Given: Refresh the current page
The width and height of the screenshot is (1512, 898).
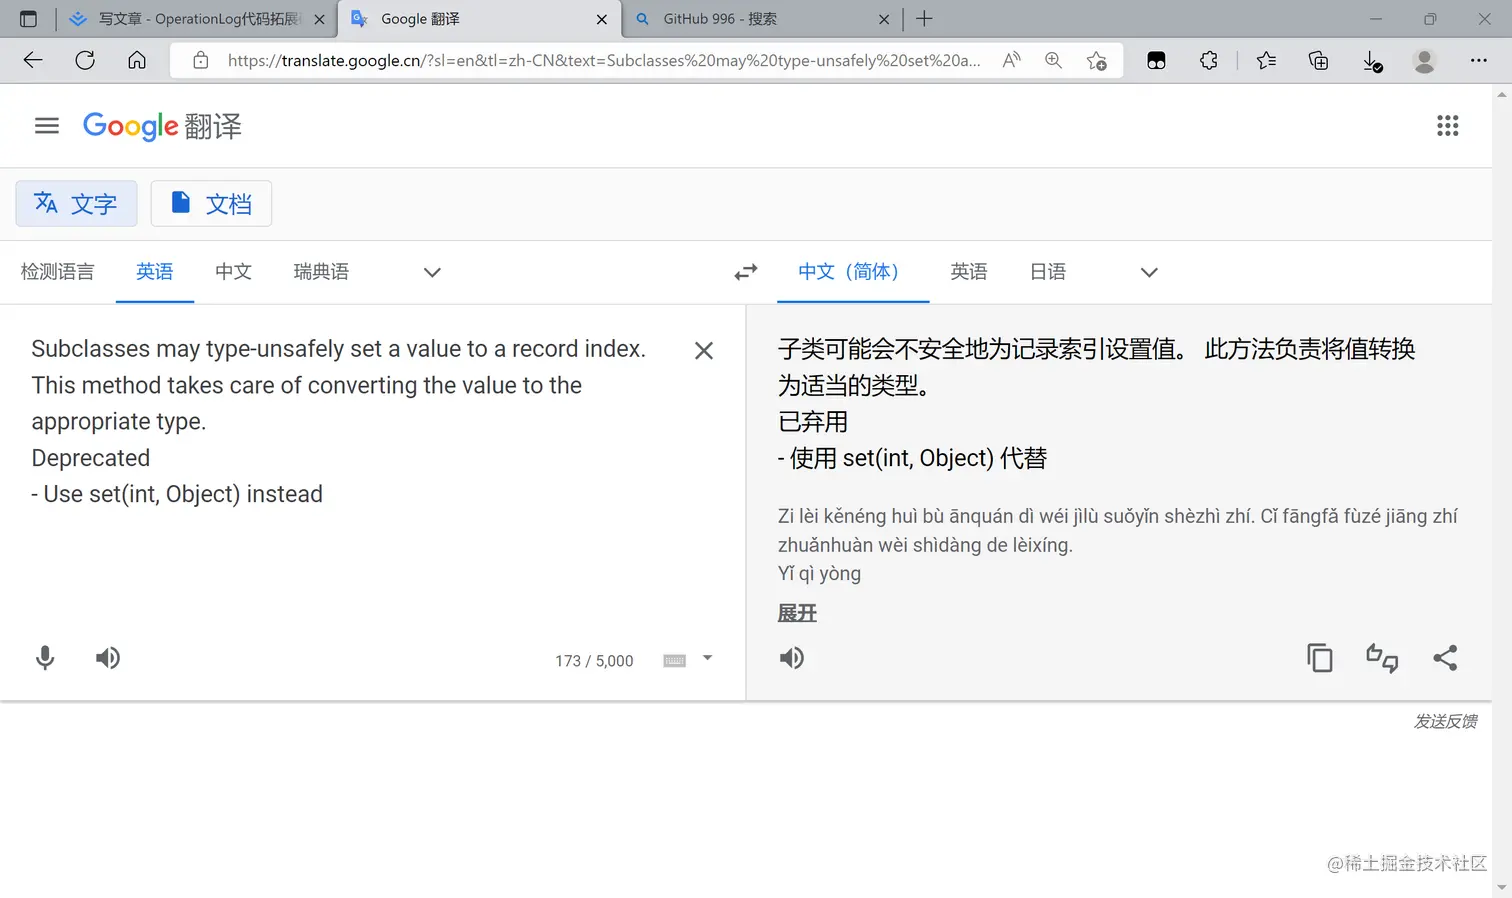Looking at the screenshot, I should click(85, 60).
